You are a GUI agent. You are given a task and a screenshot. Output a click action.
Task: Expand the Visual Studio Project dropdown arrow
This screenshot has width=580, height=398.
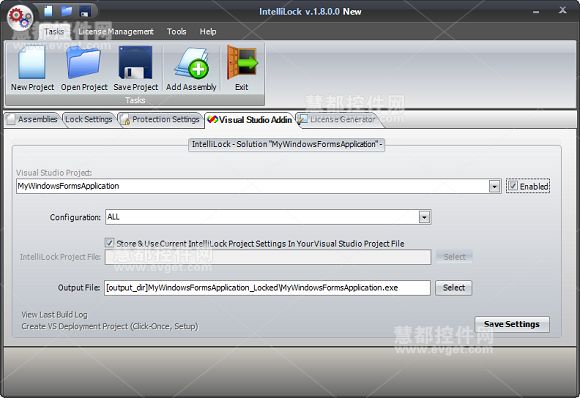(x=495, y=186)
